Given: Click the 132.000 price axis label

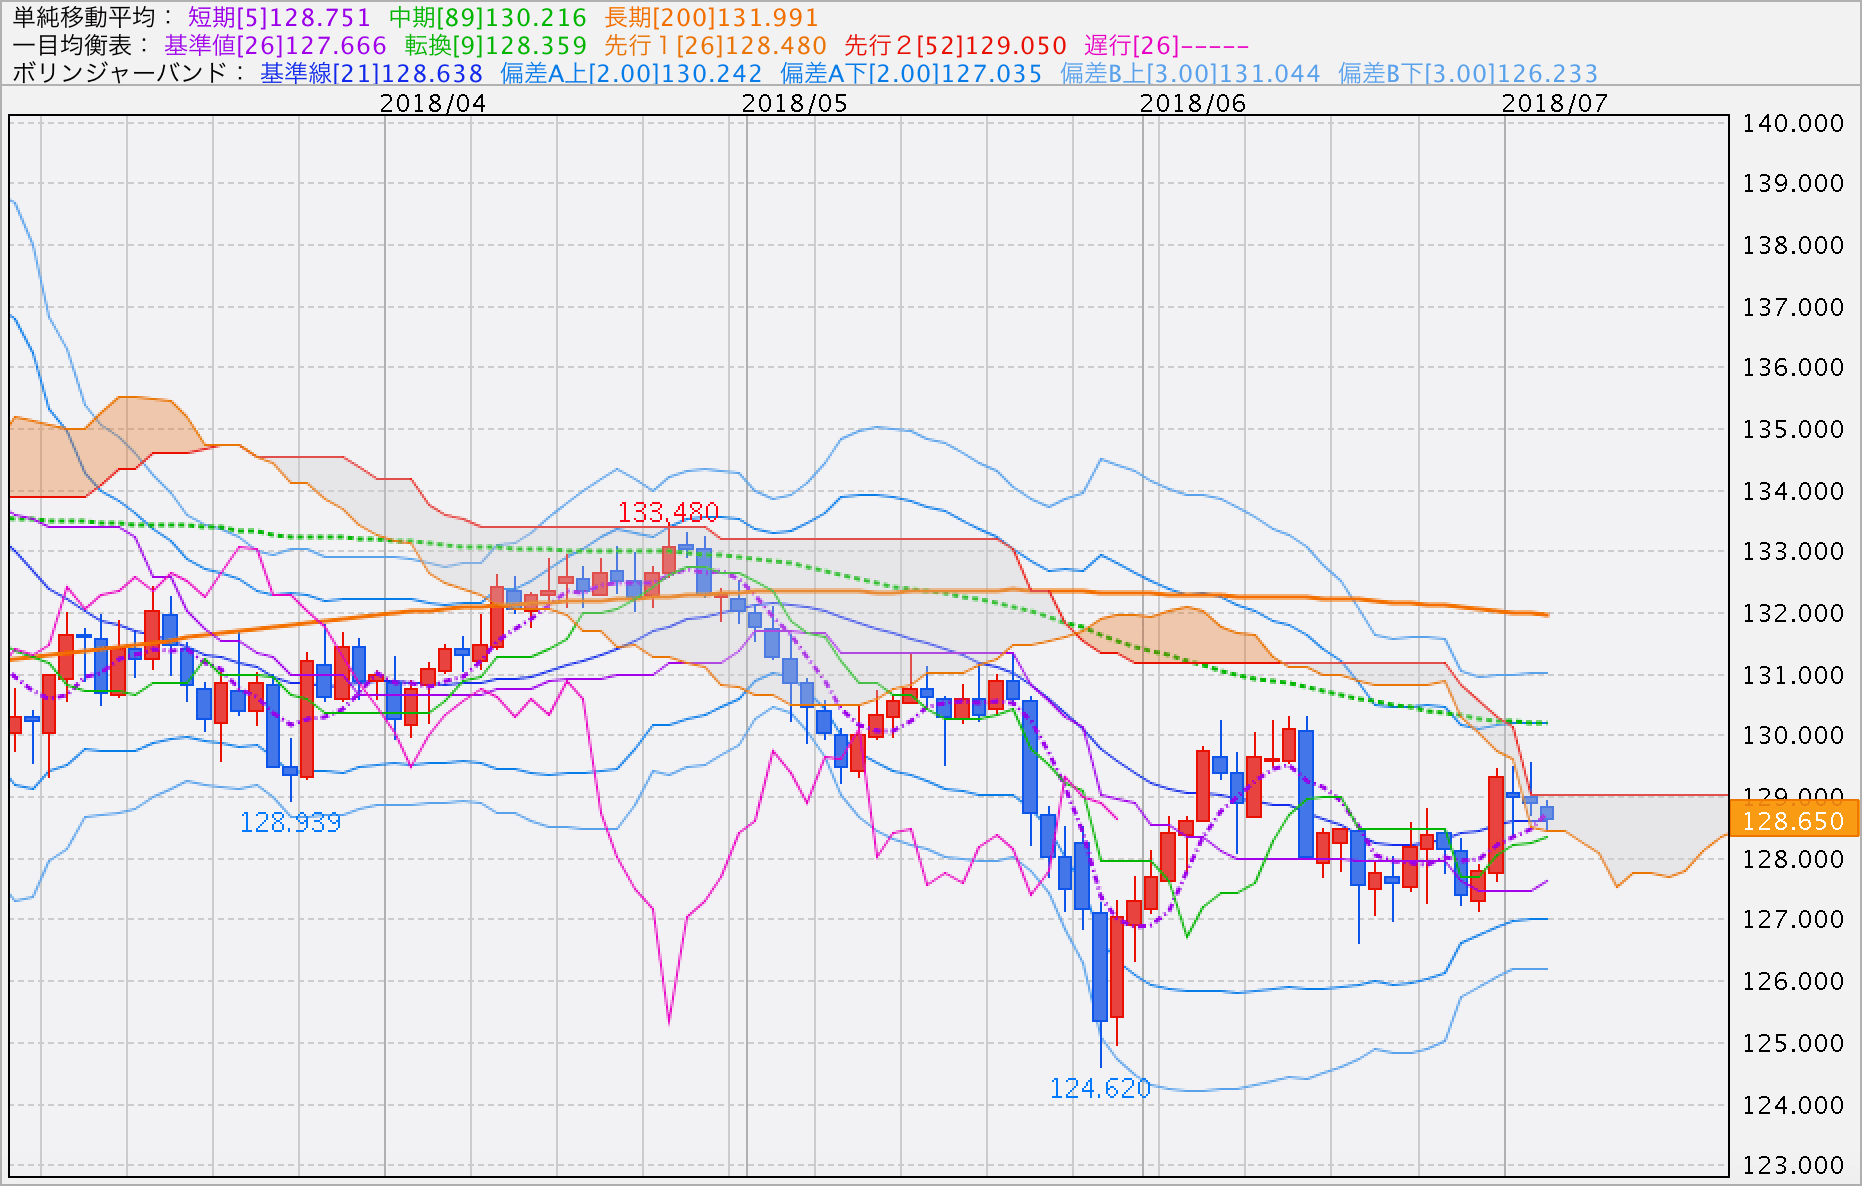Looking at the screenshot, I should [x=1793, y=613].
